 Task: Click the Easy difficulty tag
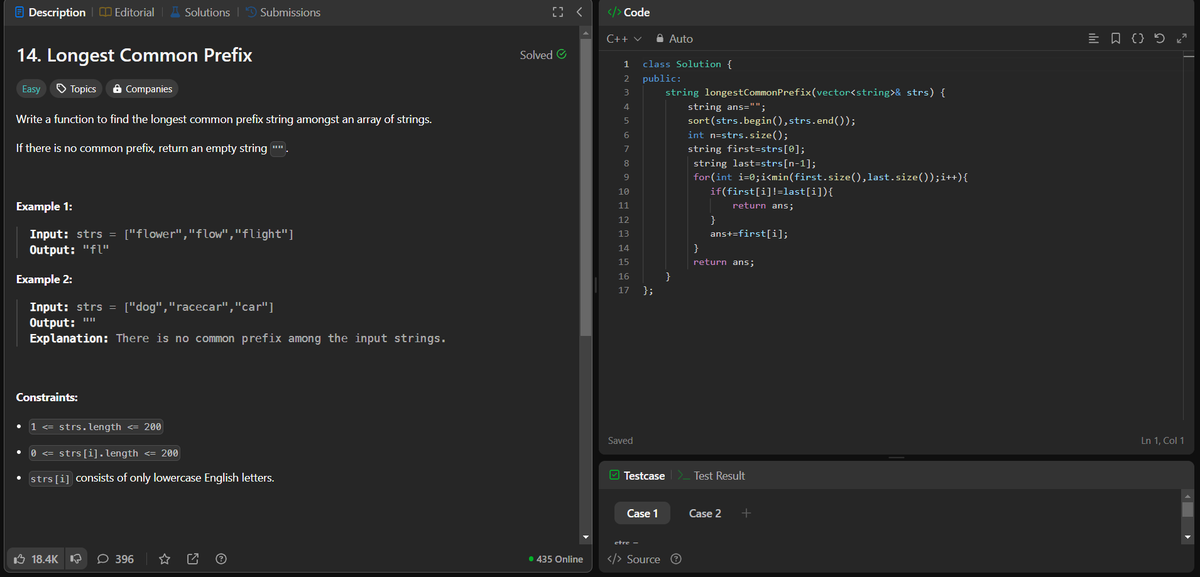click(32, 89)
